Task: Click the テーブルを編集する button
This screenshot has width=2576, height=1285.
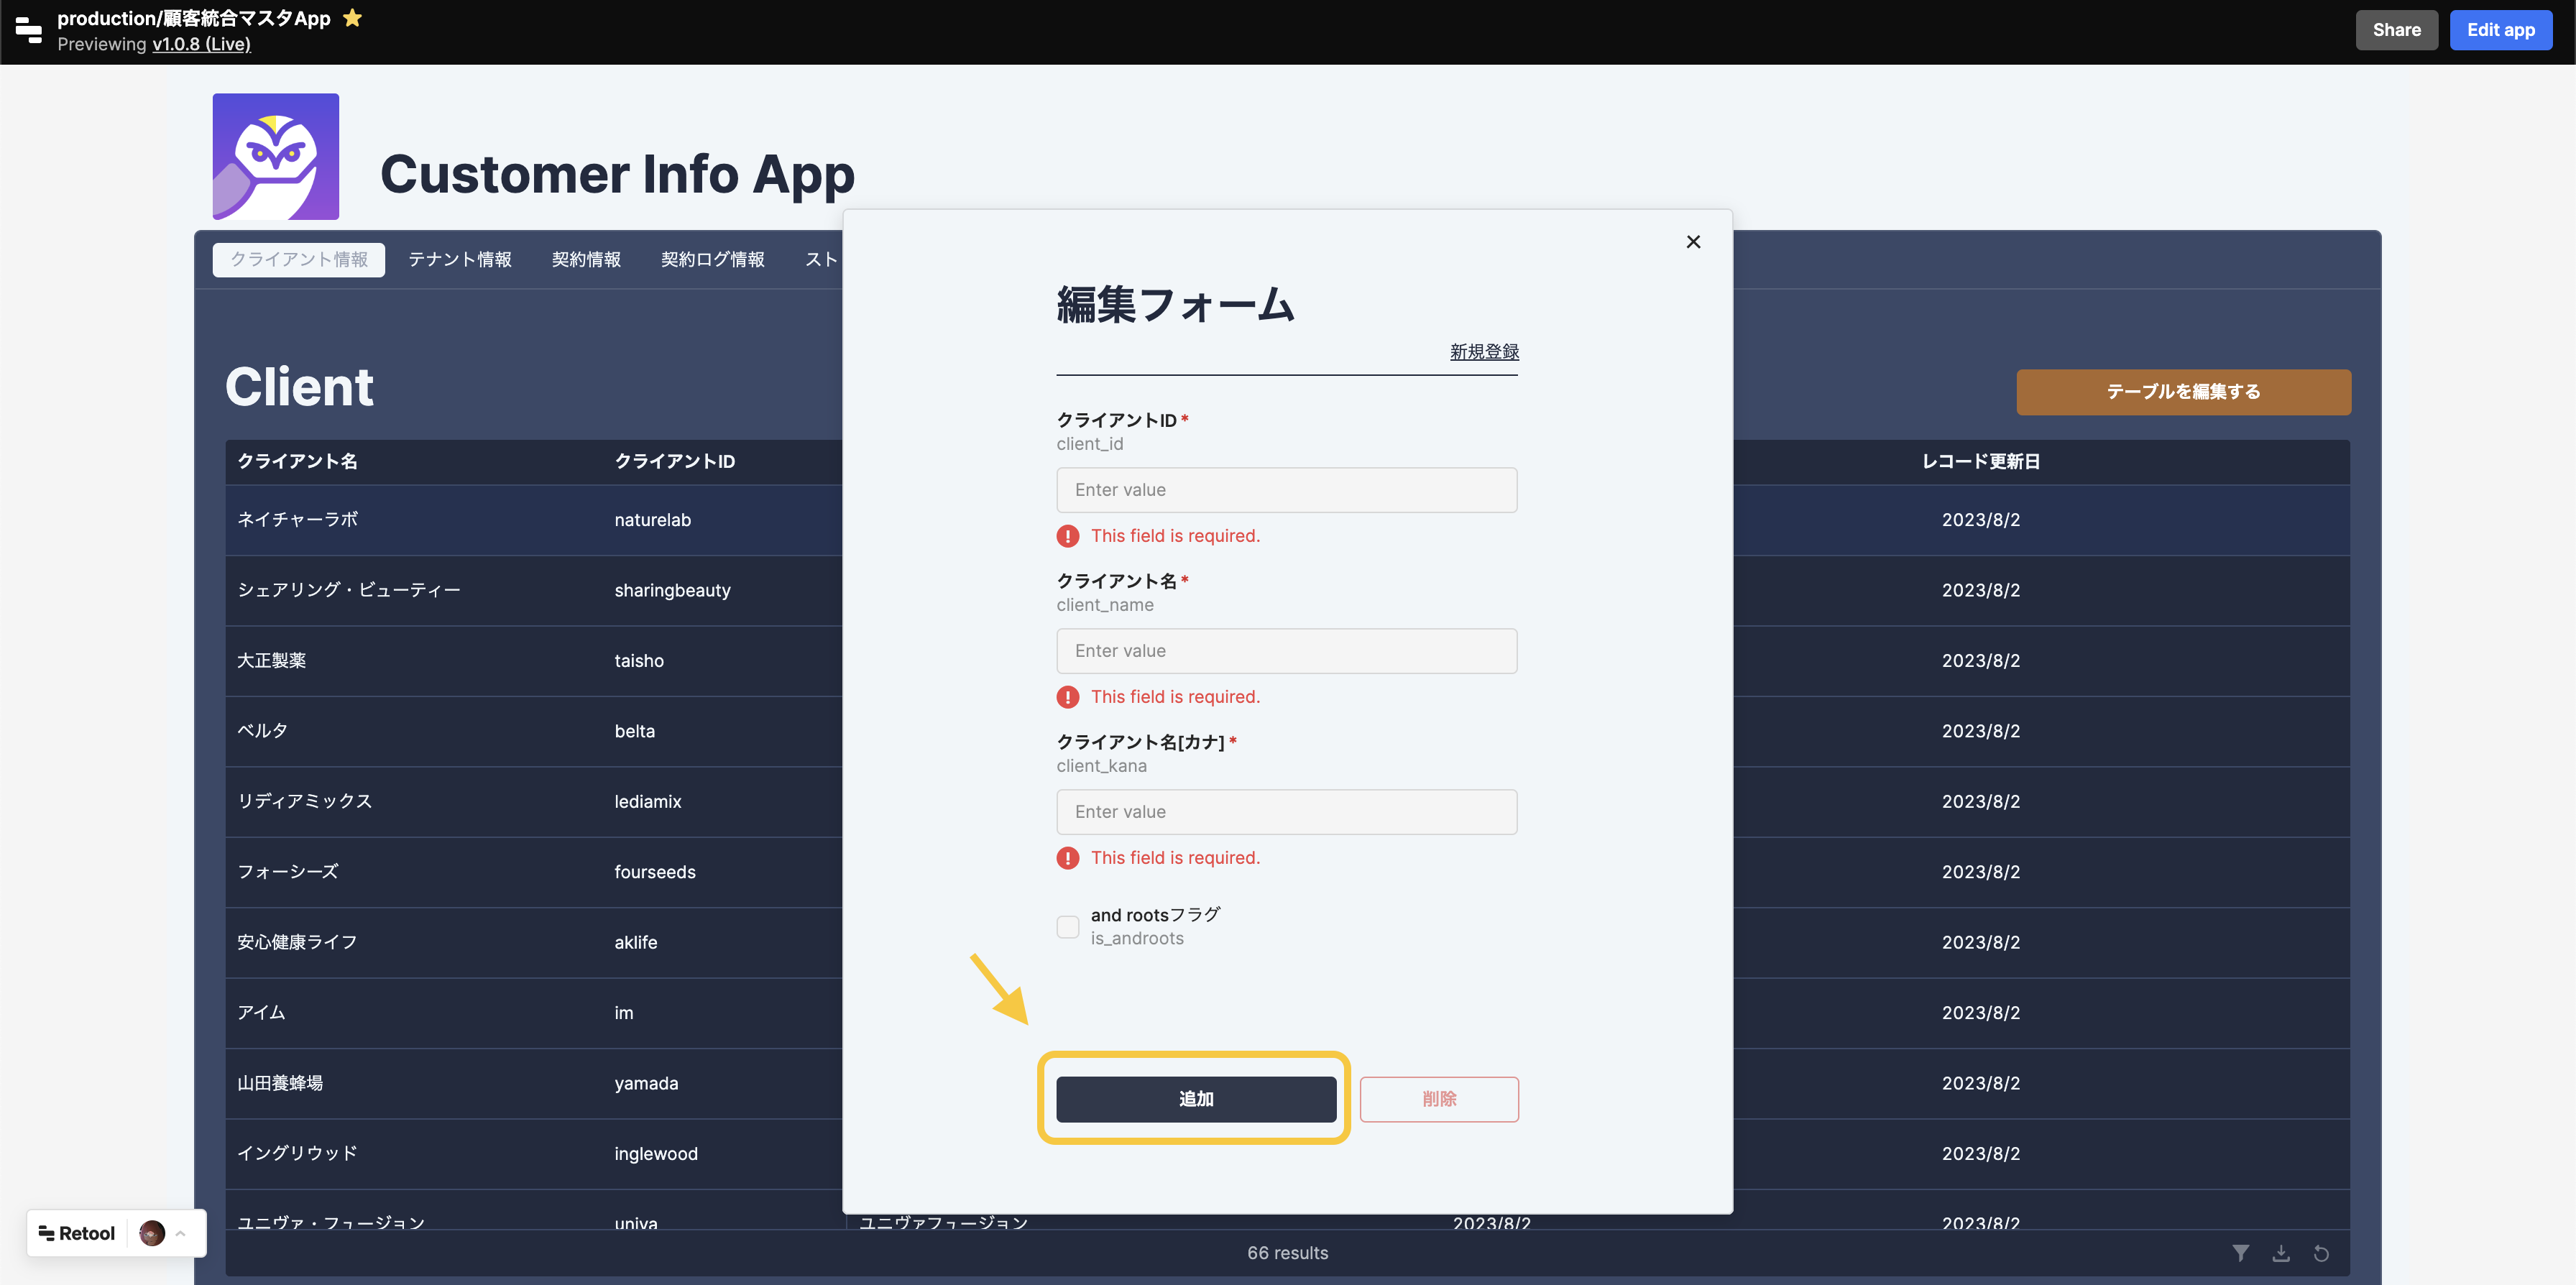Action: coord(2184,392)
